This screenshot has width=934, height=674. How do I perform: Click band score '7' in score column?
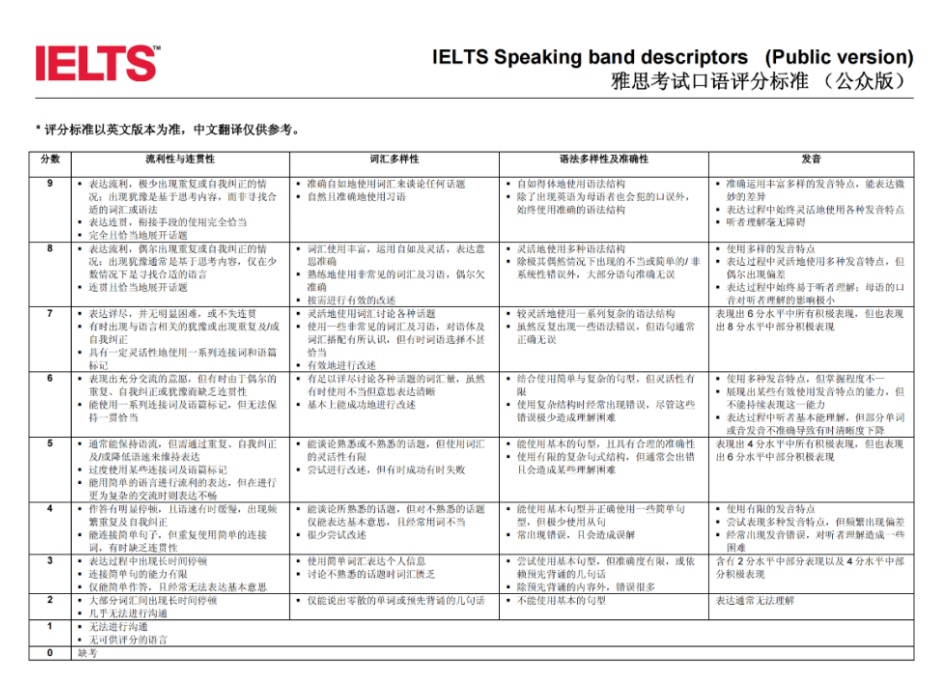point(50,313)
